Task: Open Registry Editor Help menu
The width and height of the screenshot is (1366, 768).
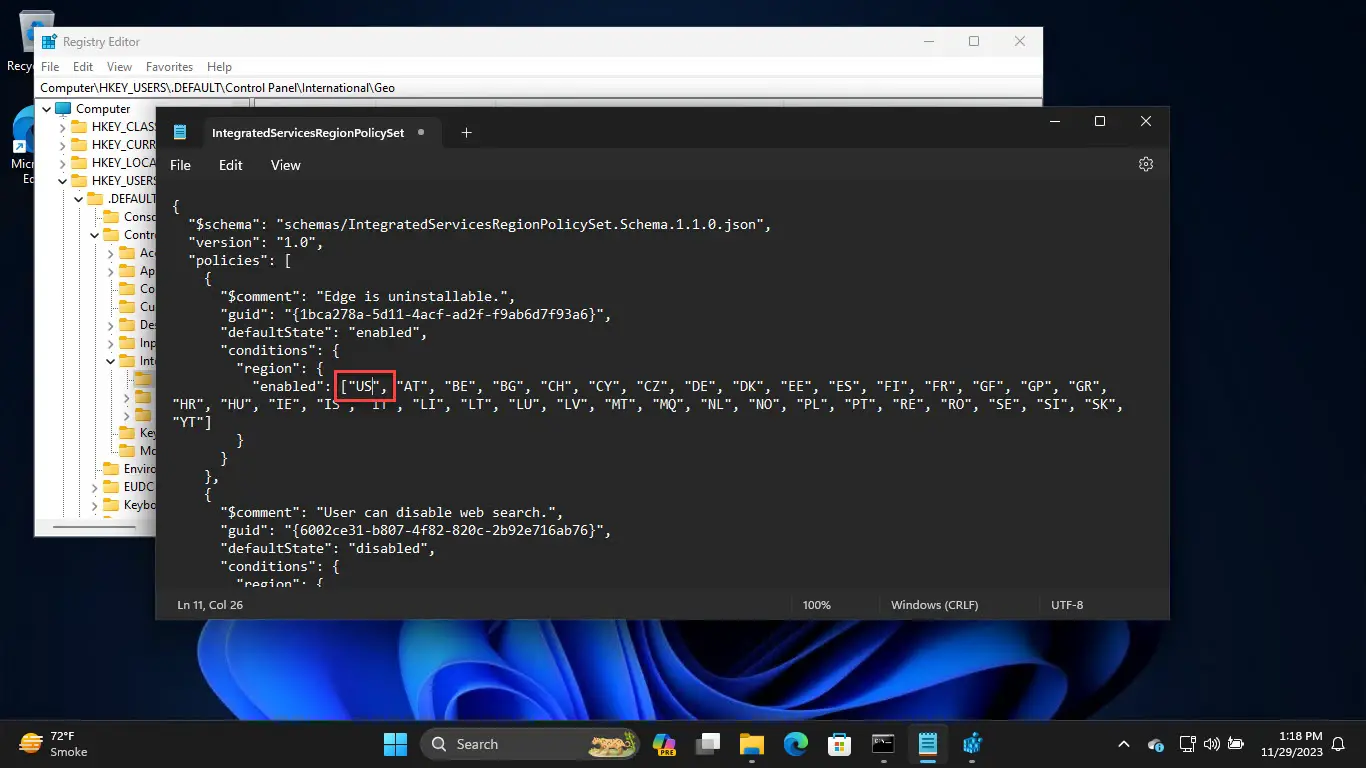Action: pos(219,67)
